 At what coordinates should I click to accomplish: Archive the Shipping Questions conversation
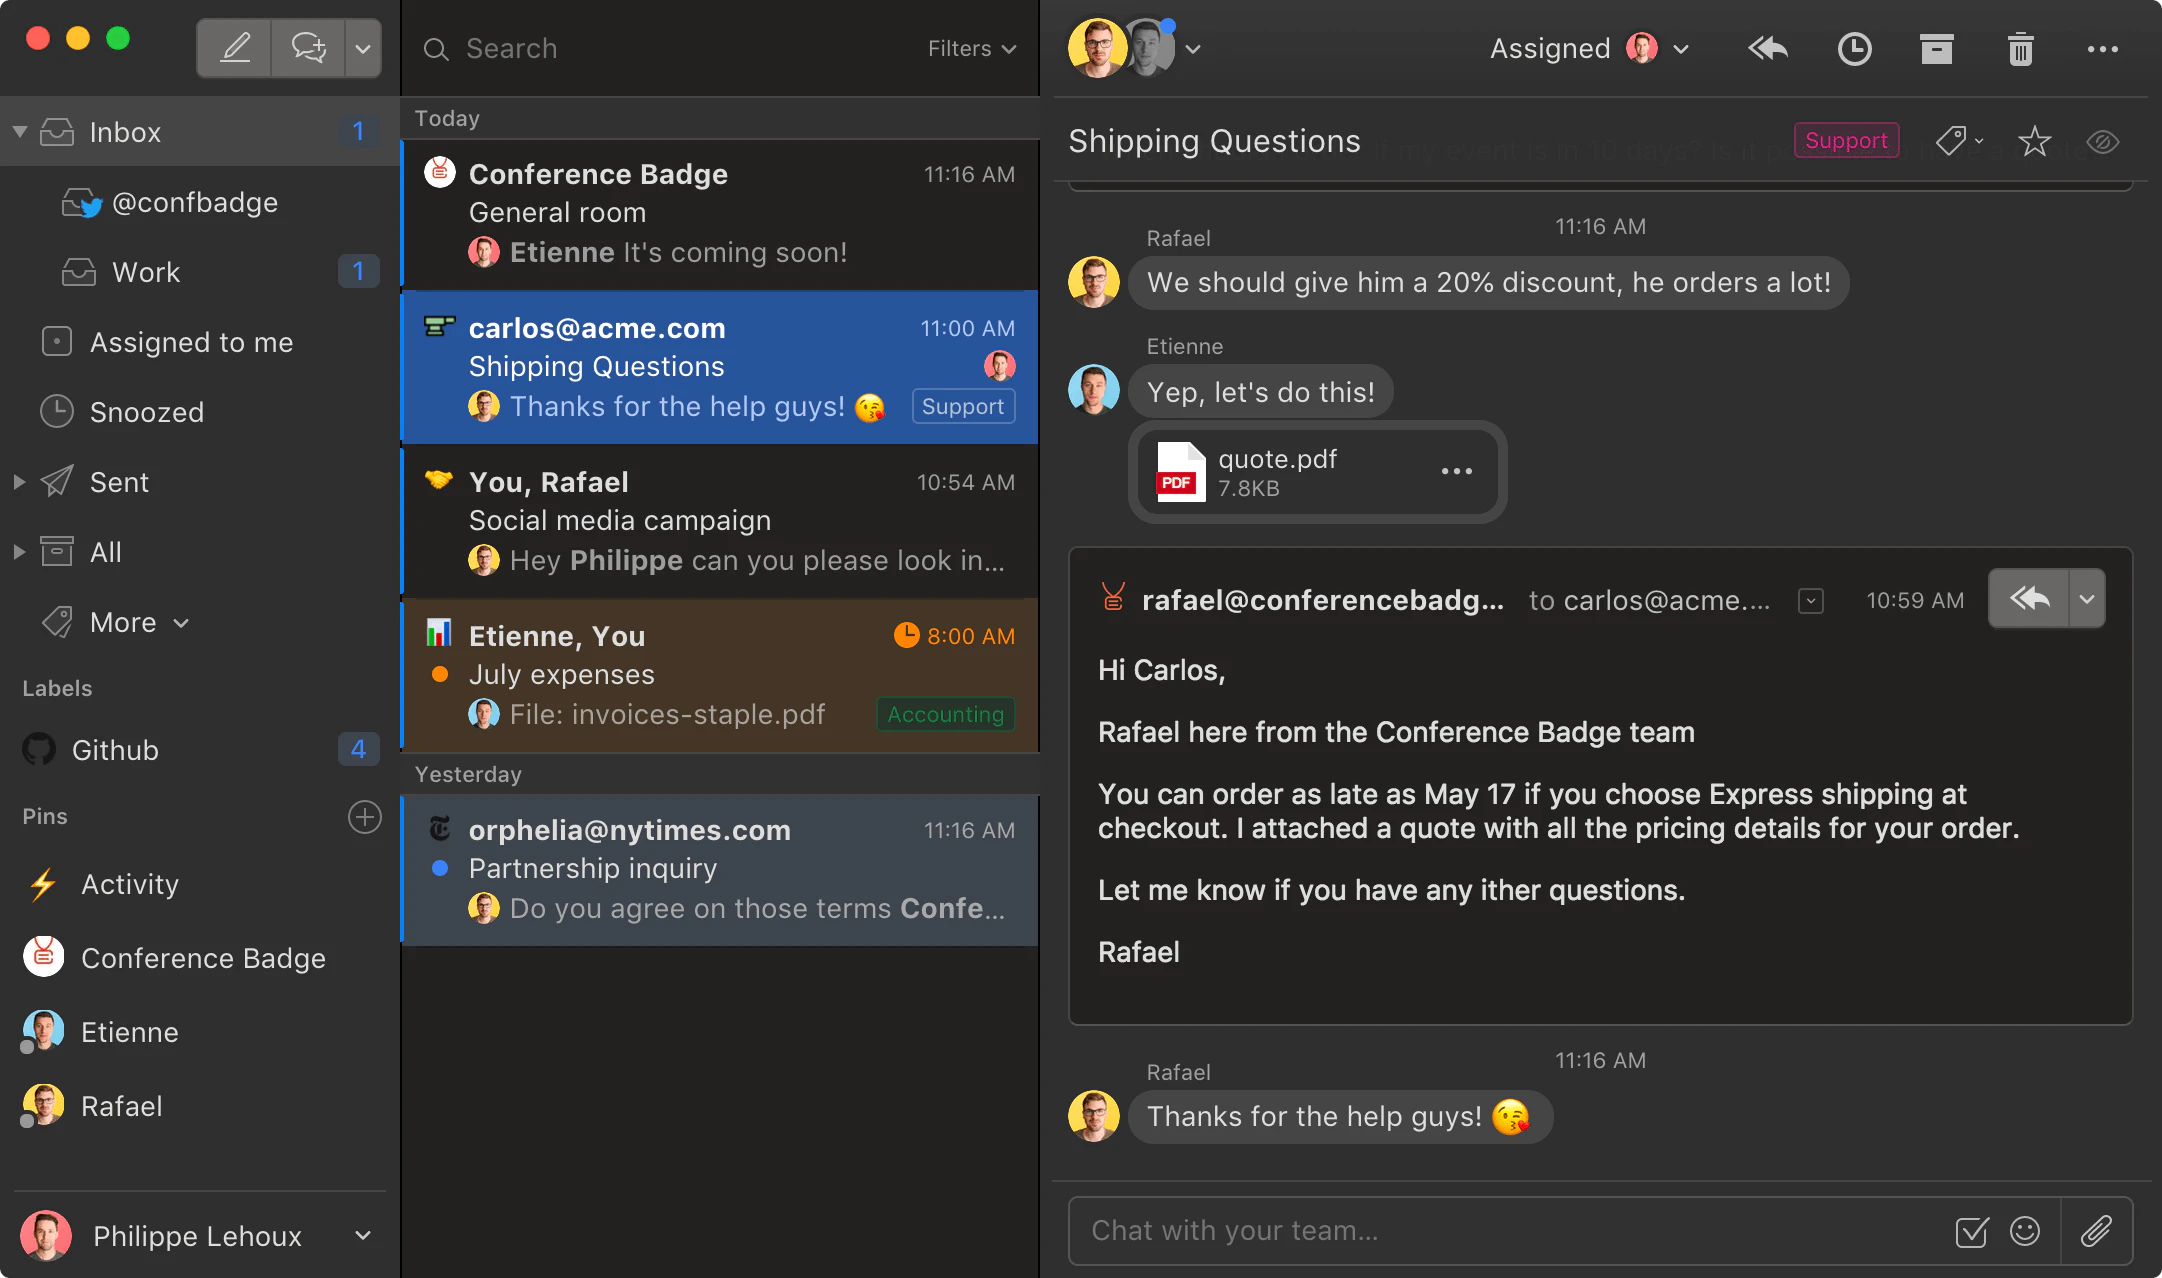click(1936, 48)
